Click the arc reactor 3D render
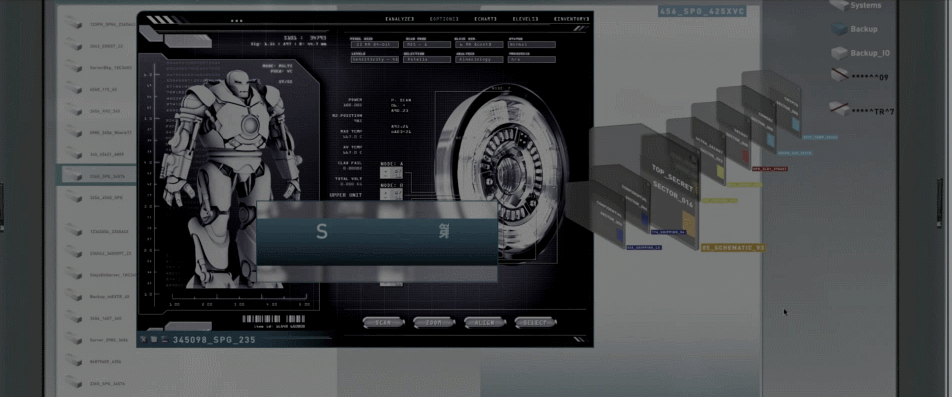This screenshot has height=397, width=952. [x=501, y=173]
